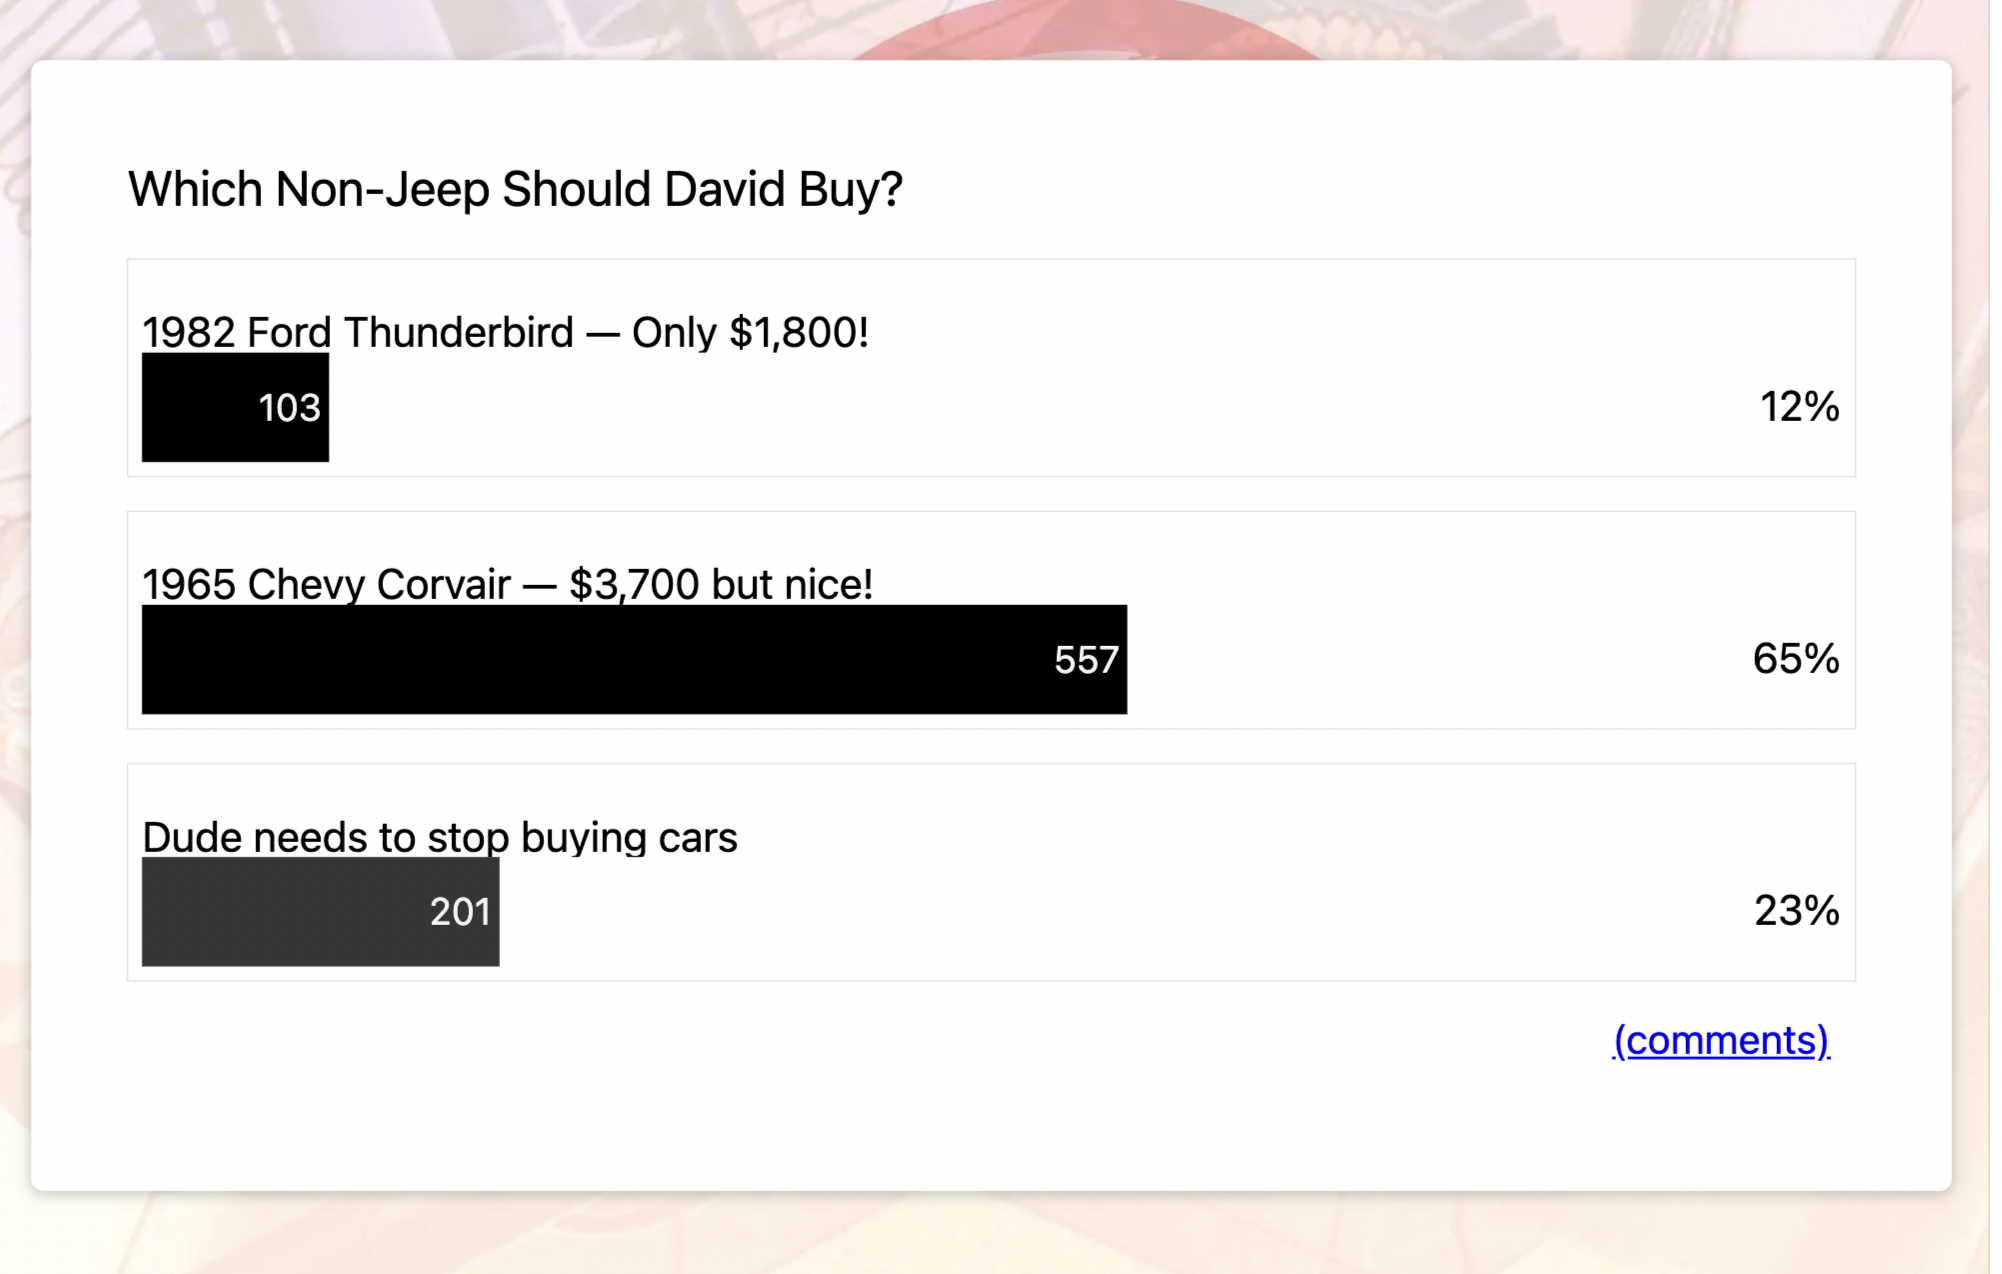
Task: Click the 557 vote count
Action: [1085, 660]
